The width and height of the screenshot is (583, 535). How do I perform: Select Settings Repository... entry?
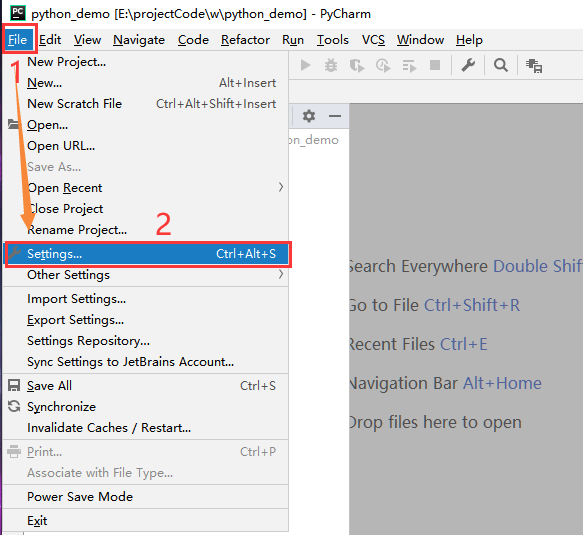(146, 341)
